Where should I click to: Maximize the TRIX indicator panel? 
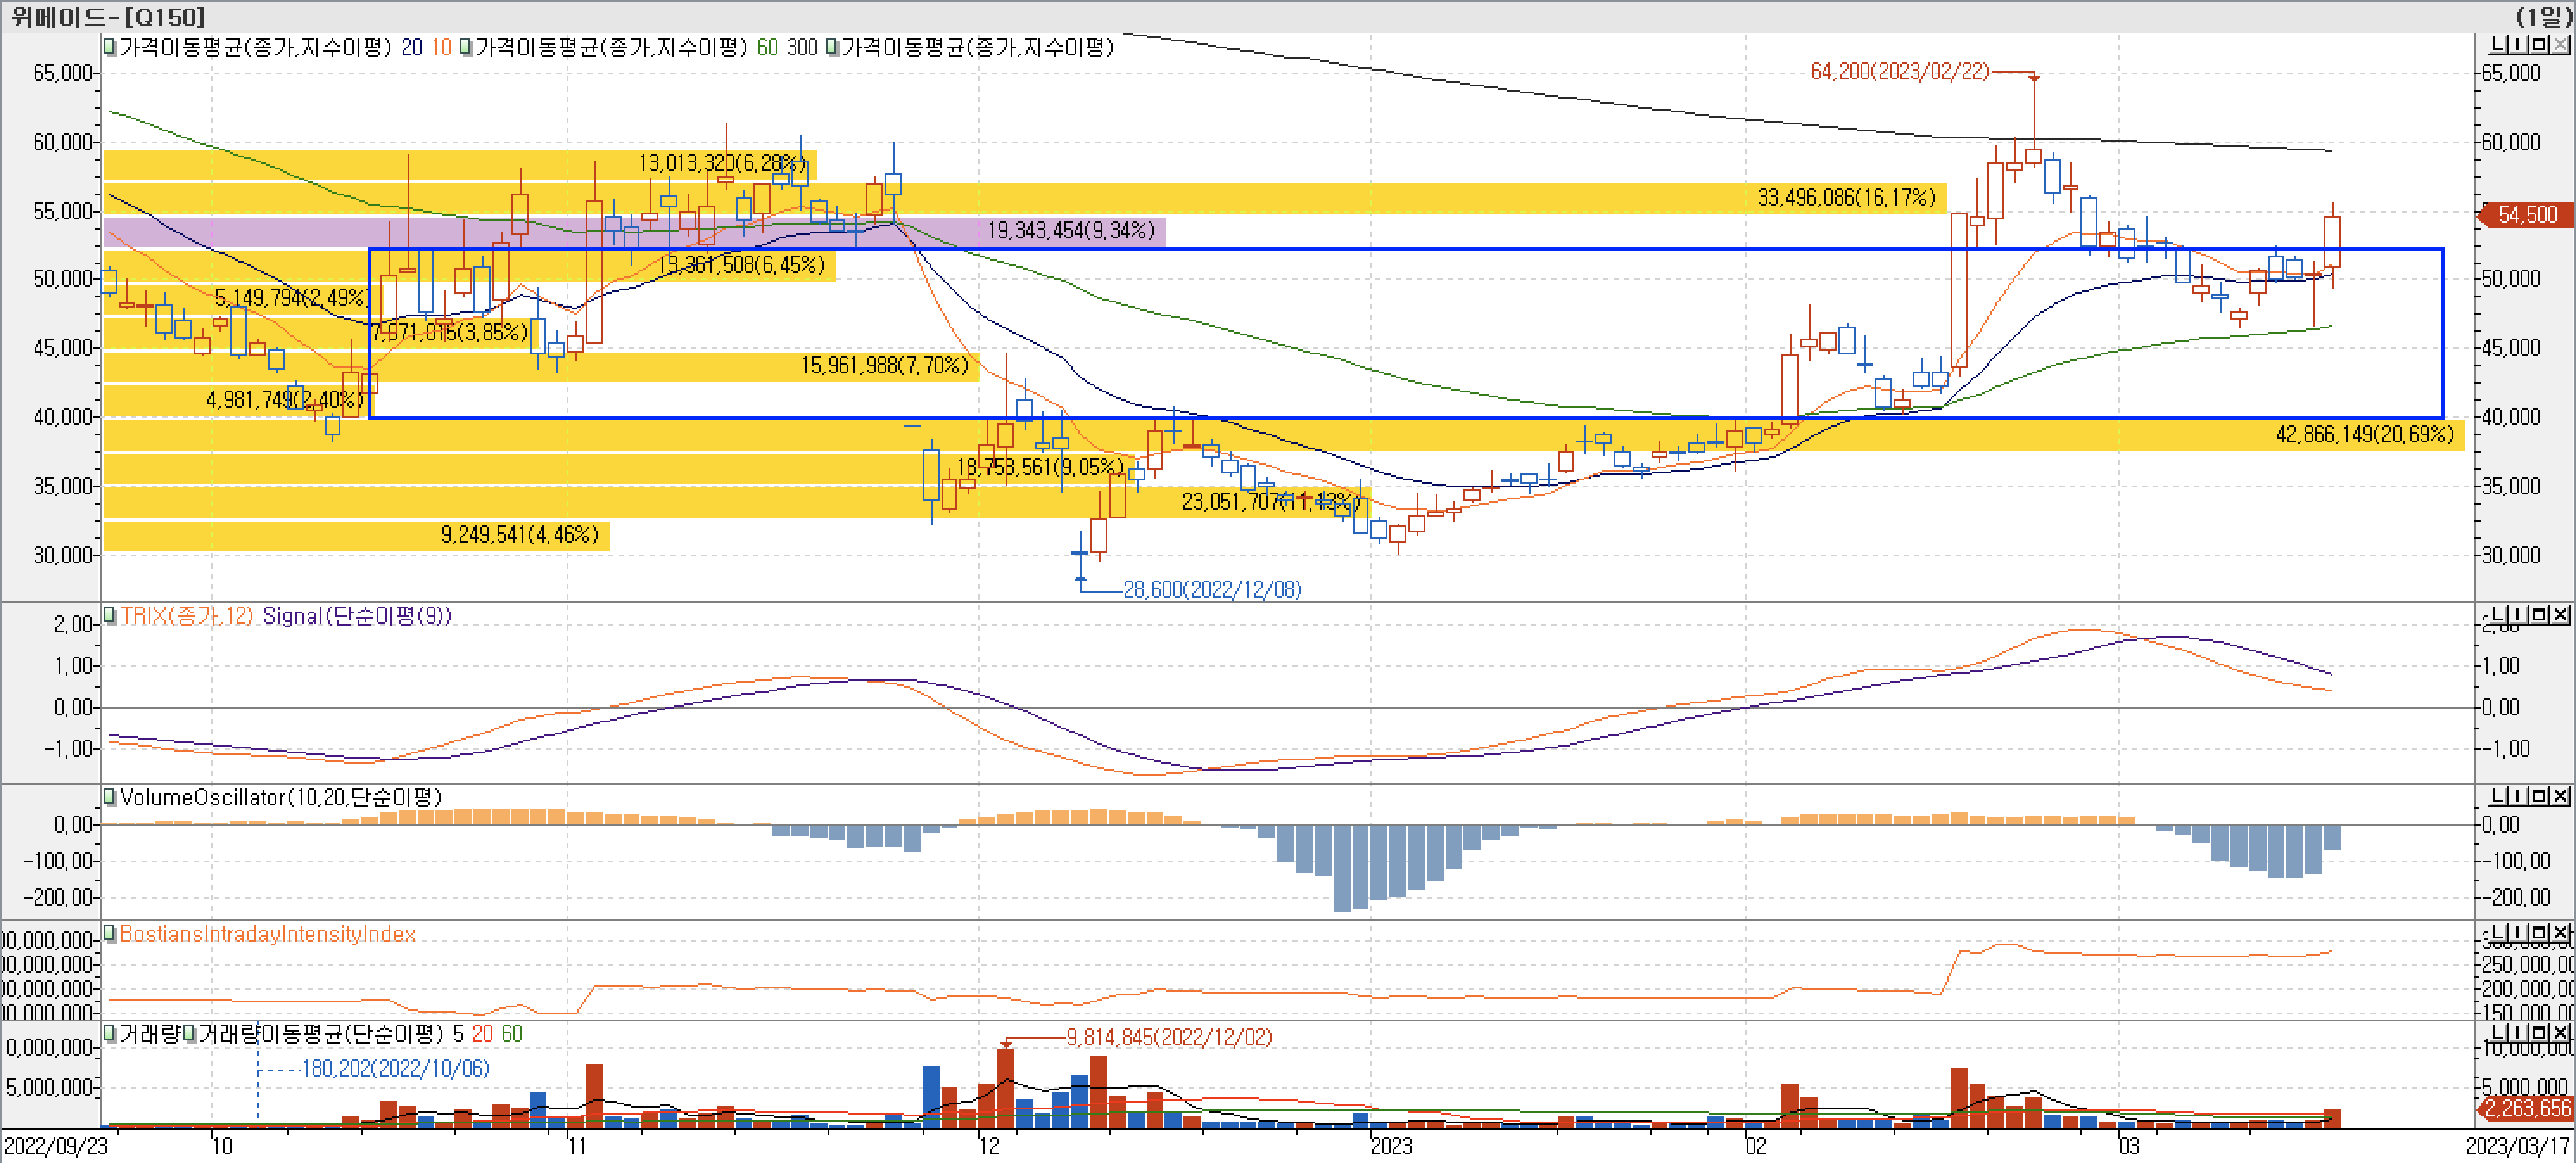2541,614
